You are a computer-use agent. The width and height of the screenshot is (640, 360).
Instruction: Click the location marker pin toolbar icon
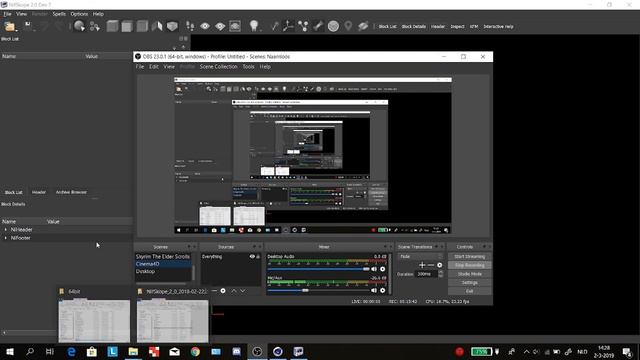coord(348,26)
